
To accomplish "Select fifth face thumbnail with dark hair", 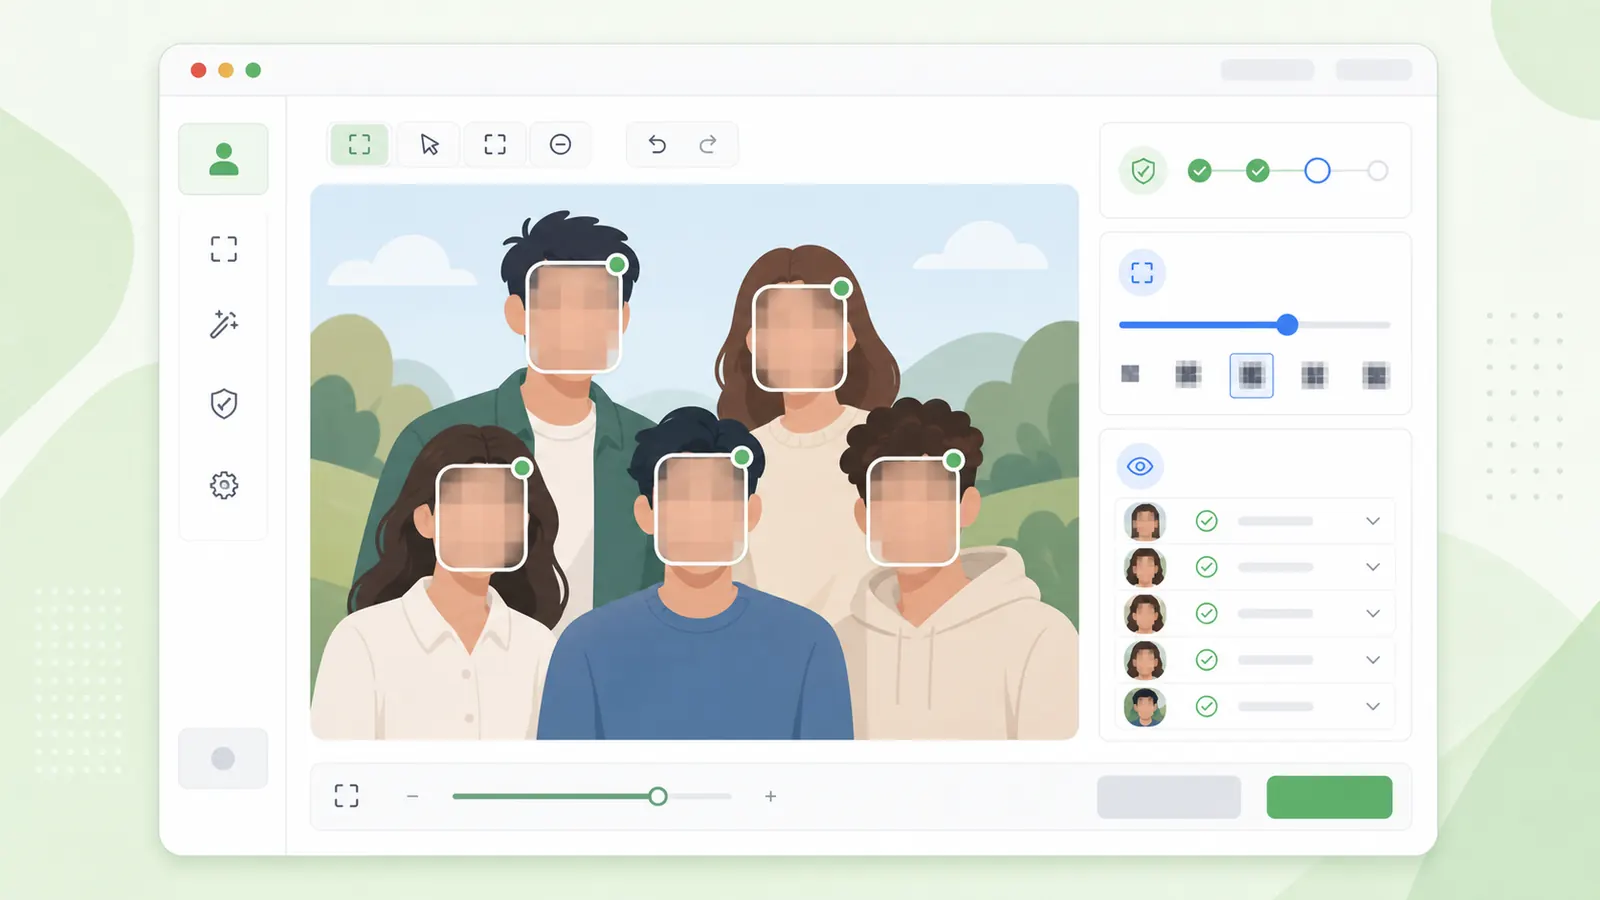I will [1145, 707].
